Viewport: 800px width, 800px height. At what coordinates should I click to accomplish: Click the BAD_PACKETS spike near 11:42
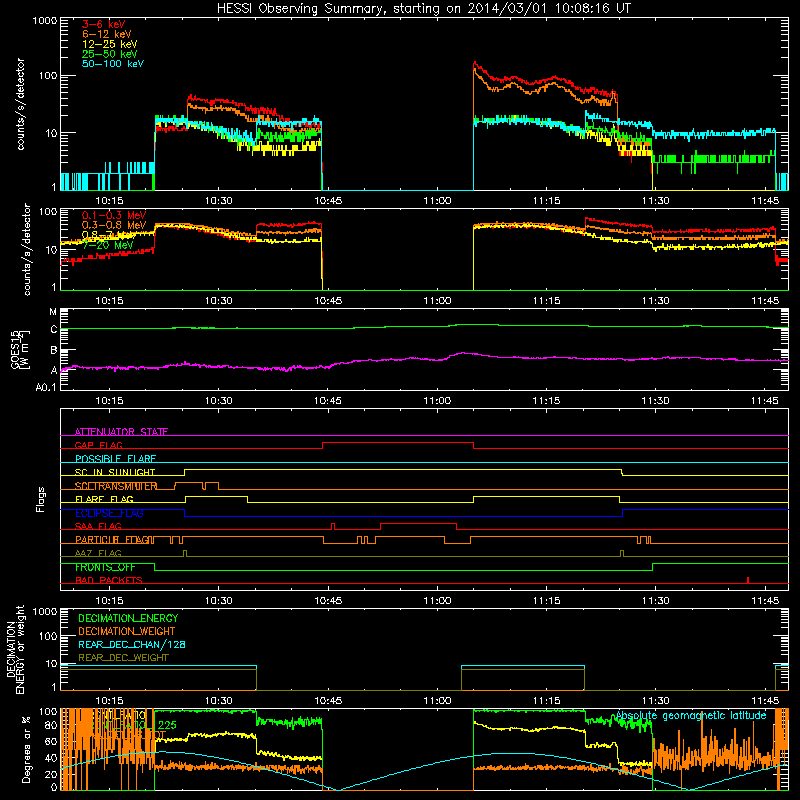click(748, 580)
